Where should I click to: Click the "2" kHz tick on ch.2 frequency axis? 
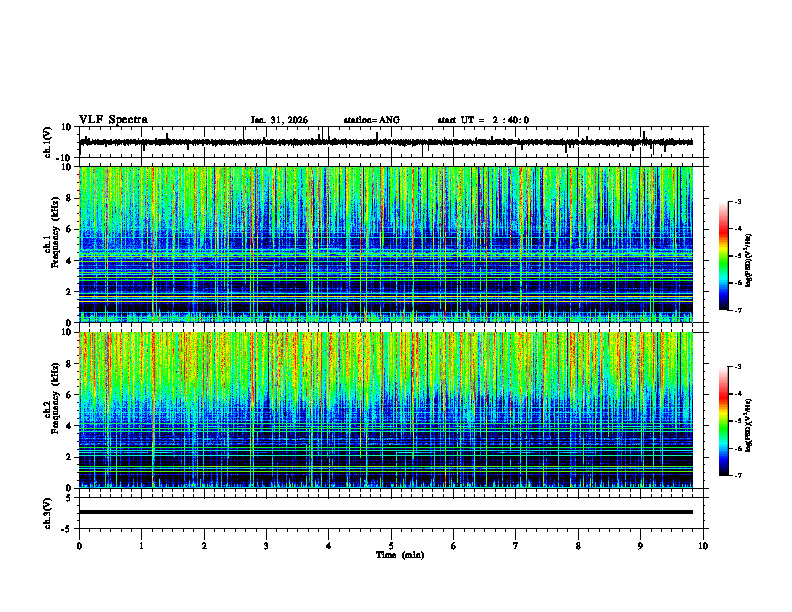click(70, 457)
